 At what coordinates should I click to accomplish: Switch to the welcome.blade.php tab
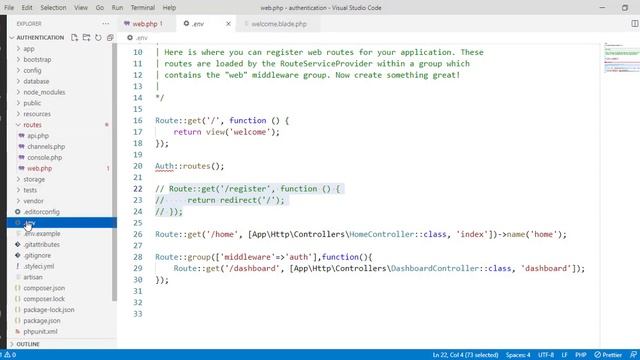(x=279, y=24)
